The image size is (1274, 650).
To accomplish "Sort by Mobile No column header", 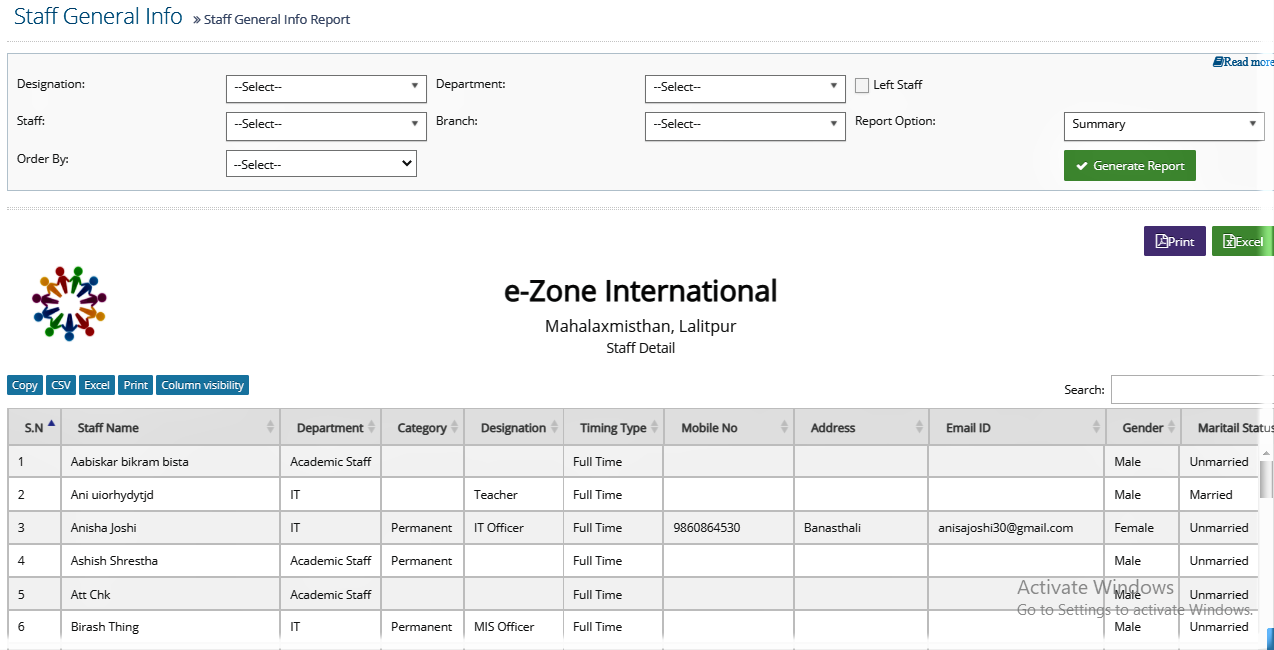I will tap(729, 427).
